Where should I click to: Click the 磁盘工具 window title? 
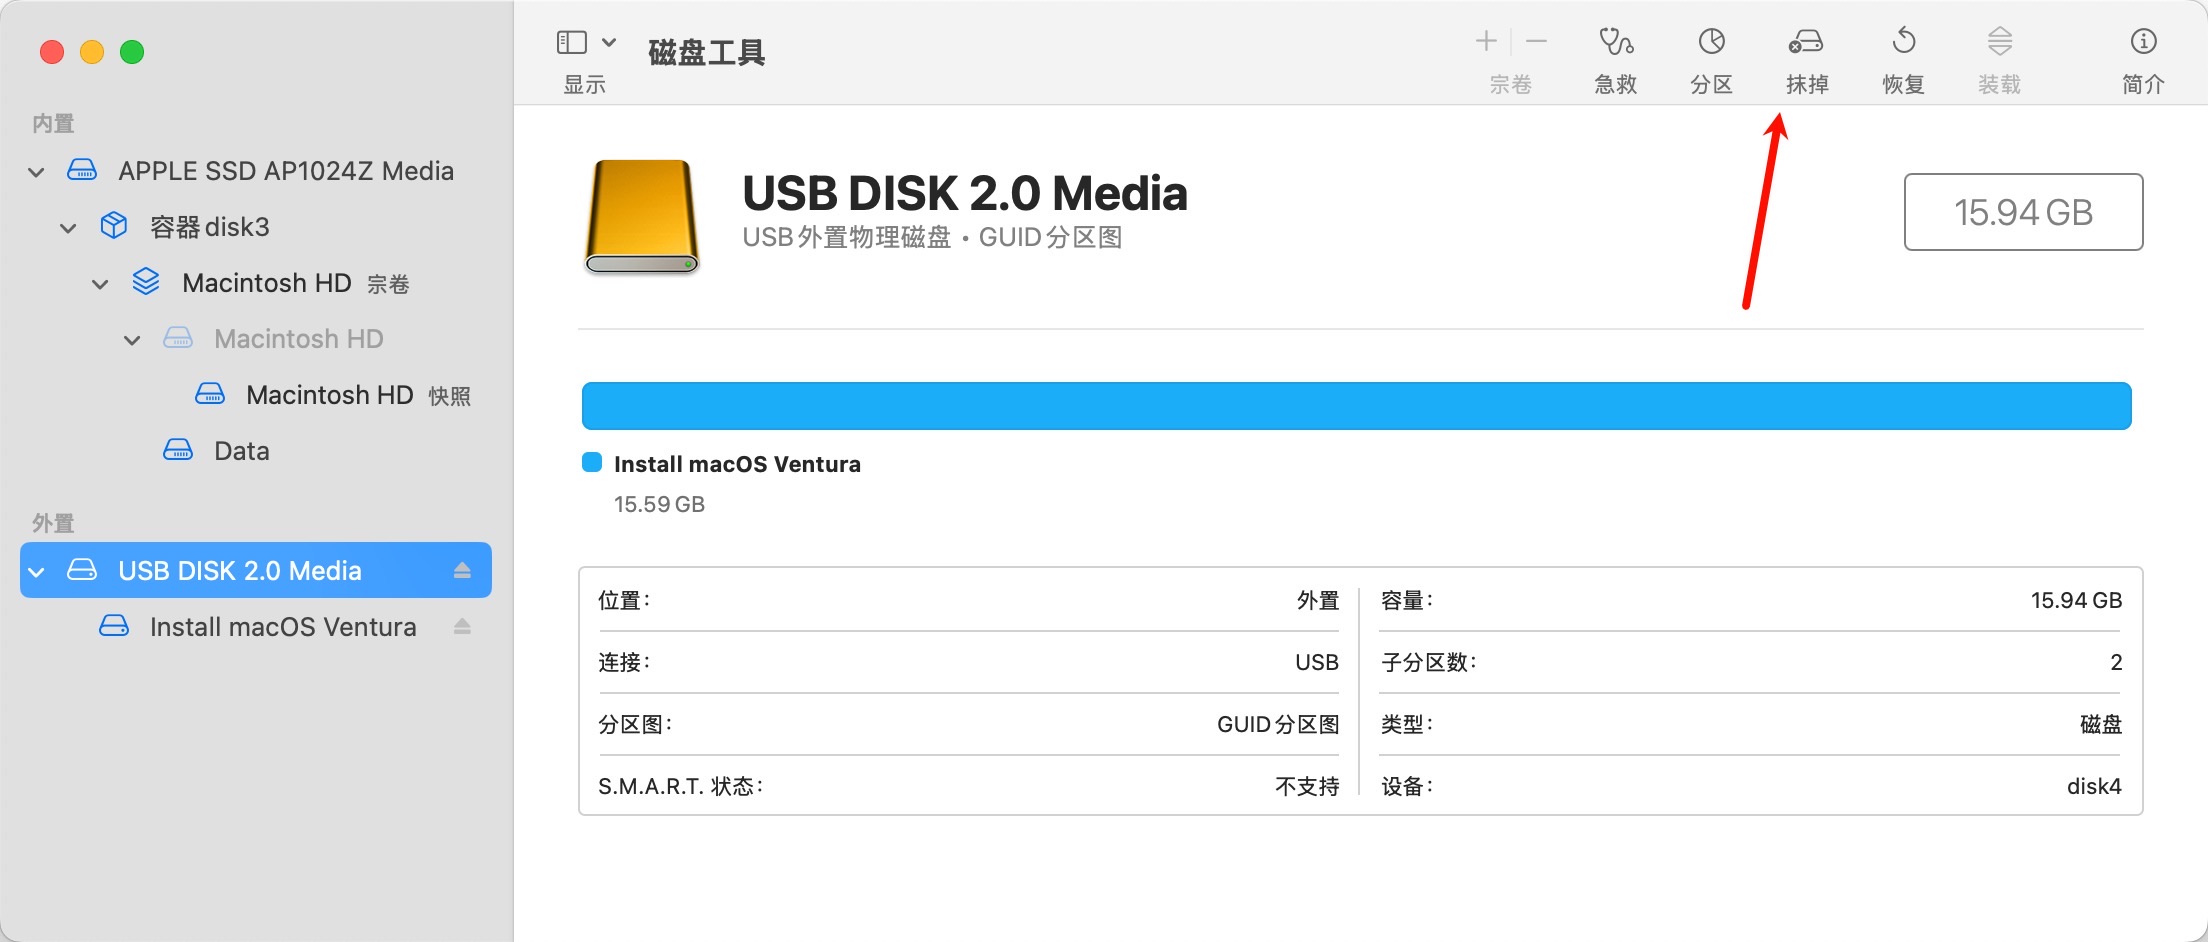[707, 52]
